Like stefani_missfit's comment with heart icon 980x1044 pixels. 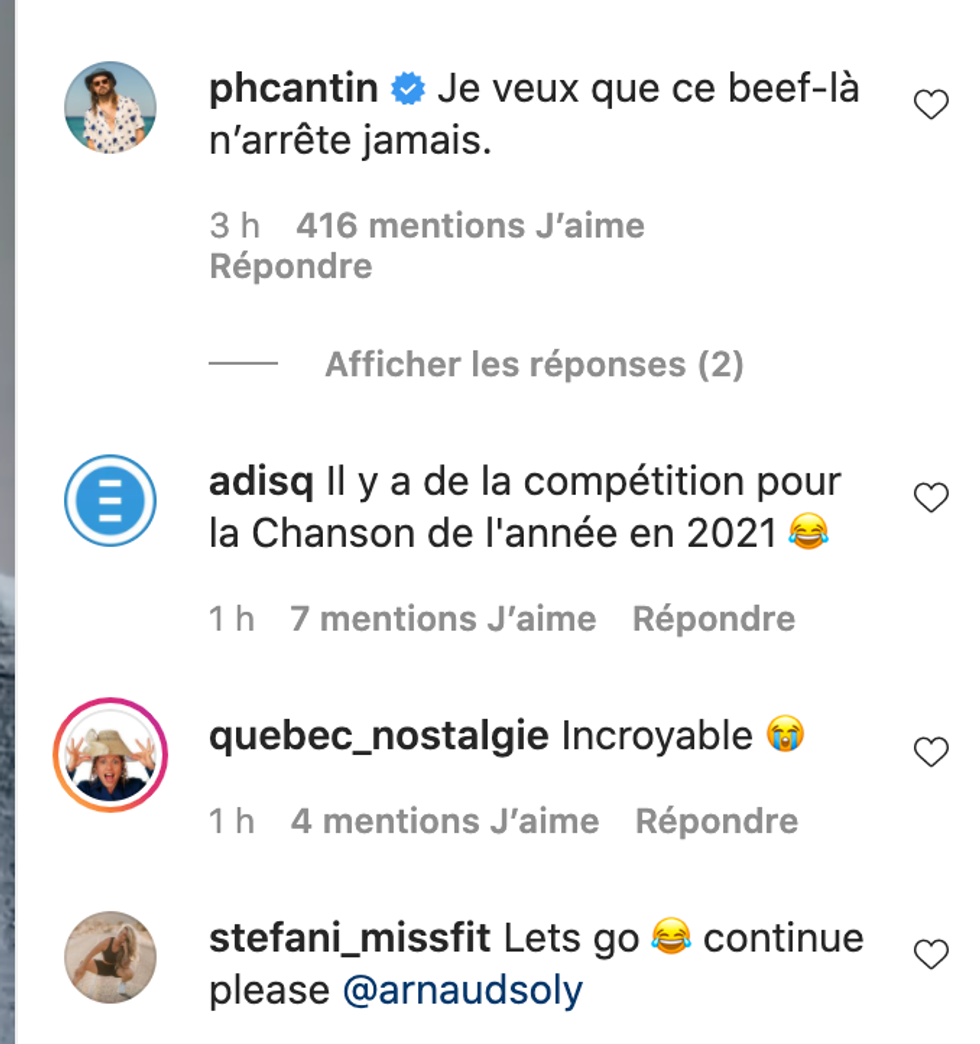(931, 954)
